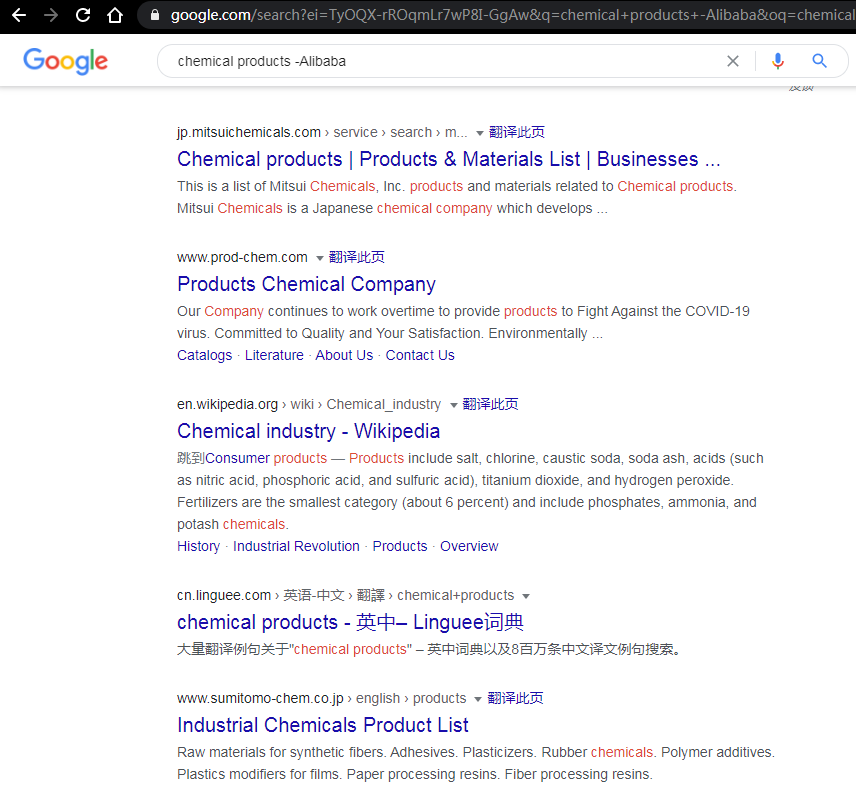Open Industrial Chemicals Product List result
Viewport: 856px width, 796px height.
(x=322, y=725)
